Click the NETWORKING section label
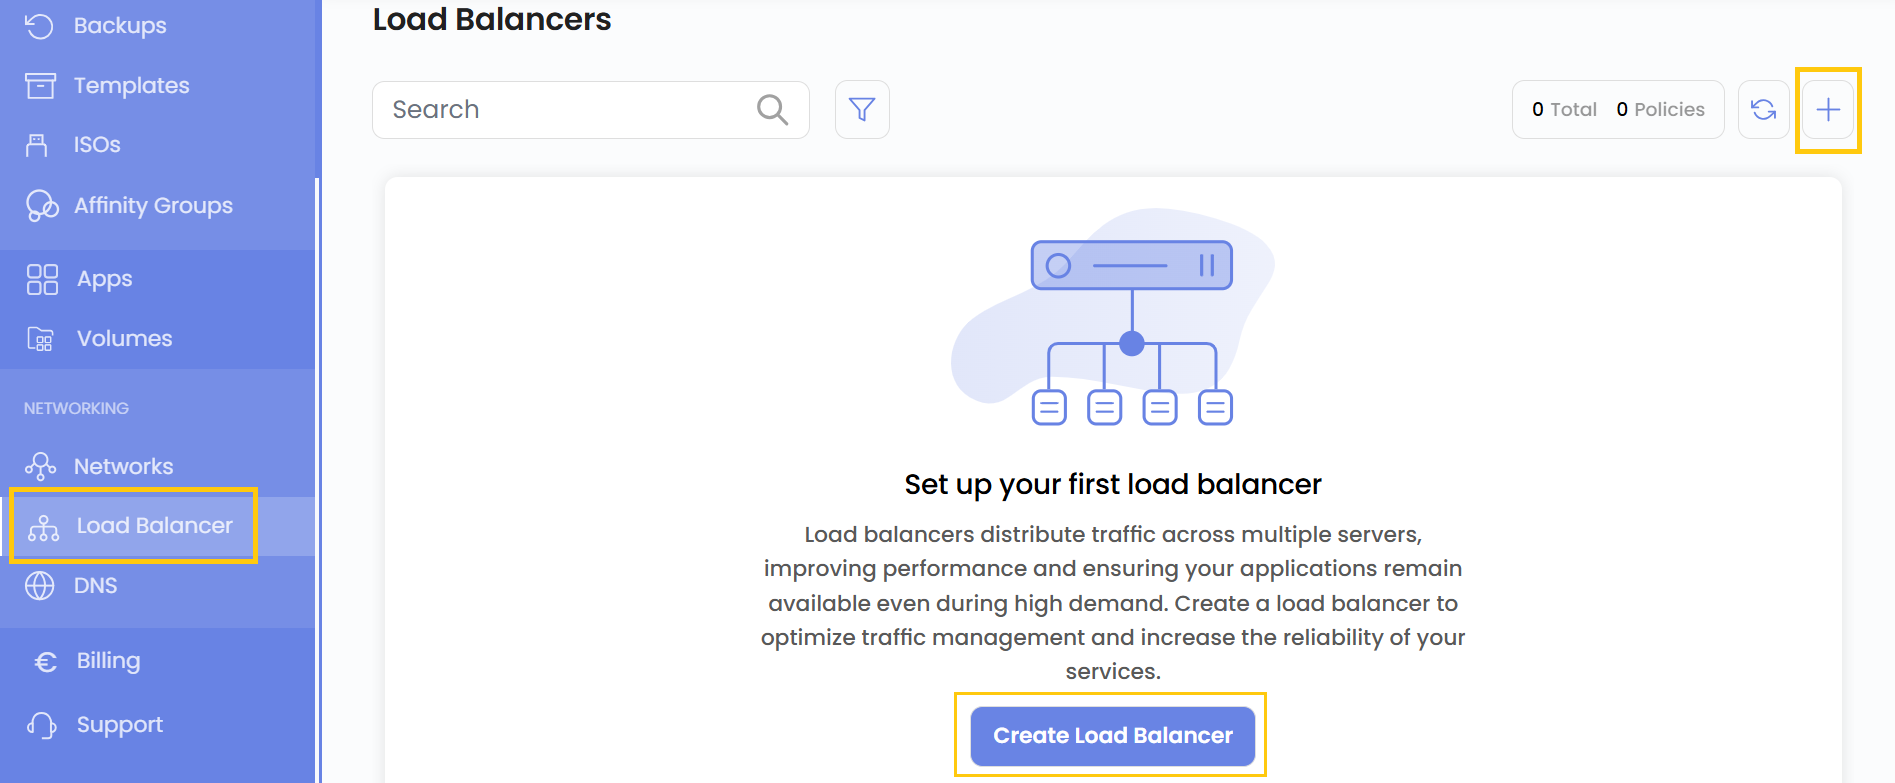 pos(76,408)
